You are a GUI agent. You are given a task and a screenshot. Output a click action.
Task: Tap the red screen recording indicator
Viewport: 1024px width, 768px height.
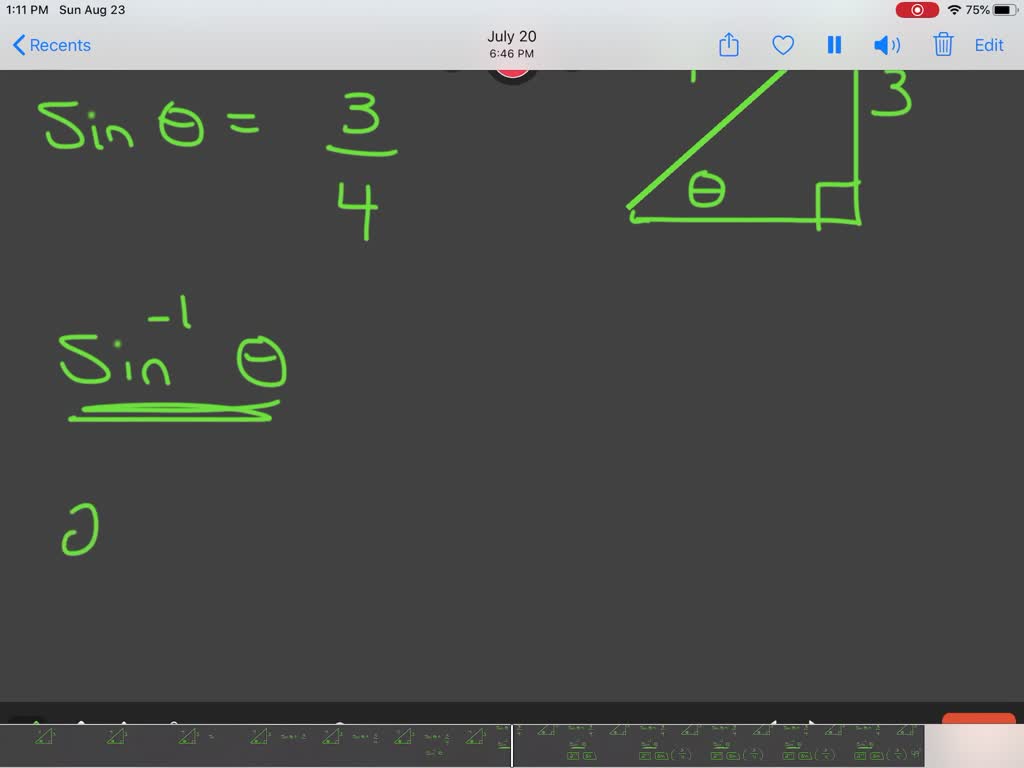[x=917, y=9]
